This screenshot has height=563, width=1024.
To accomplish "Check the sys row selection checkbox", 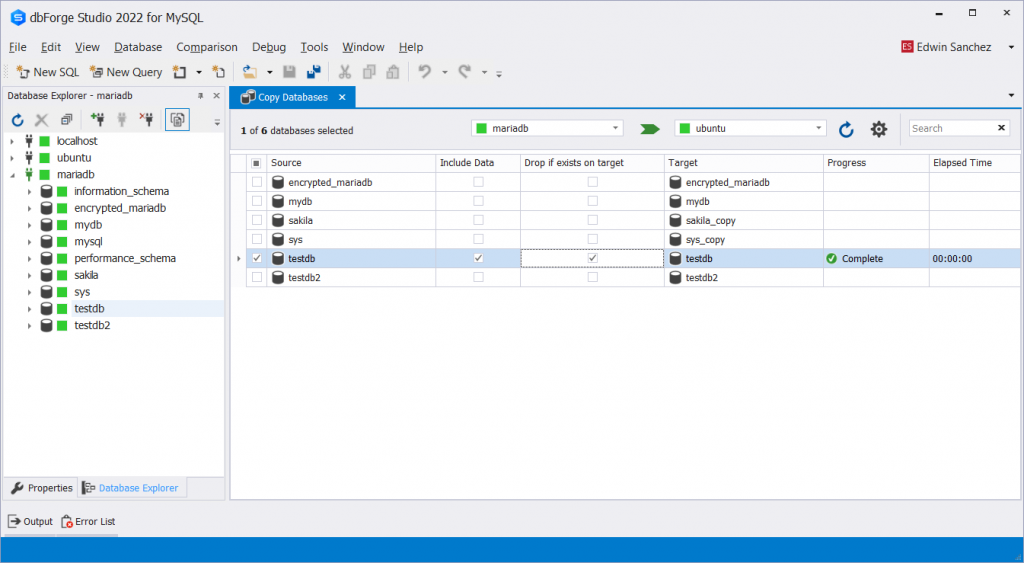I will pyautogui.click(x=257, y=239).
